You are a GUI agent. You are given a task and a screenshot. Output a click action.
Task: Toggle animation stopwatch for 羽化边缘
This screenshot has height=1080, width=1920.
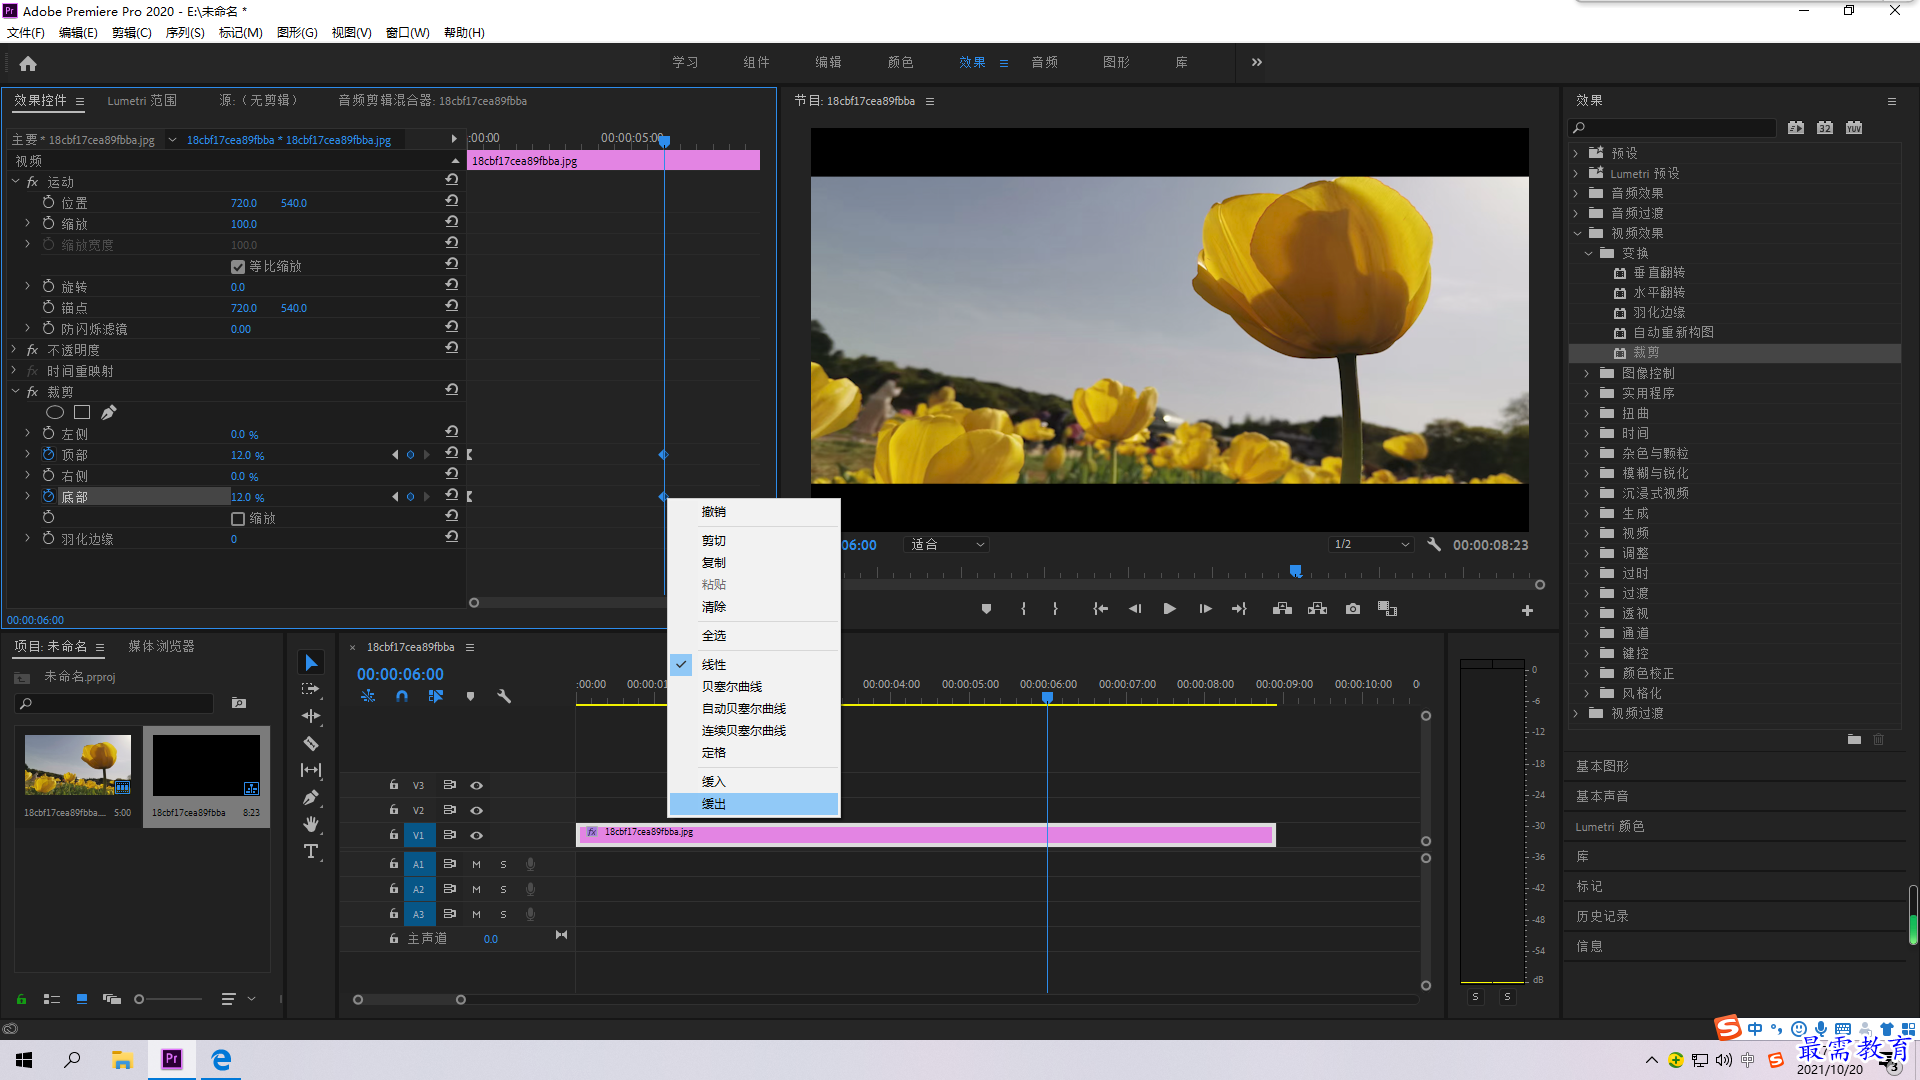pos(48,538)
